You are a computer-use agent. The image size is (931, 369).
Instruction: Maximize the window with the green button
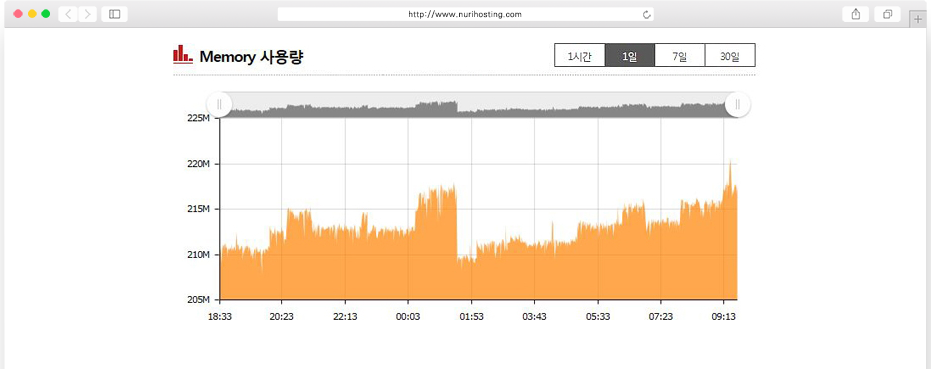(46, 14)
